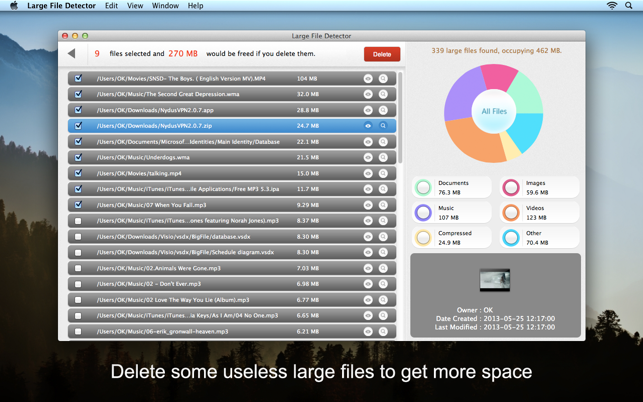
Task: Check 04 No One.mp3 checkbox
Action: pyautogui.click(x=78, y=315)
